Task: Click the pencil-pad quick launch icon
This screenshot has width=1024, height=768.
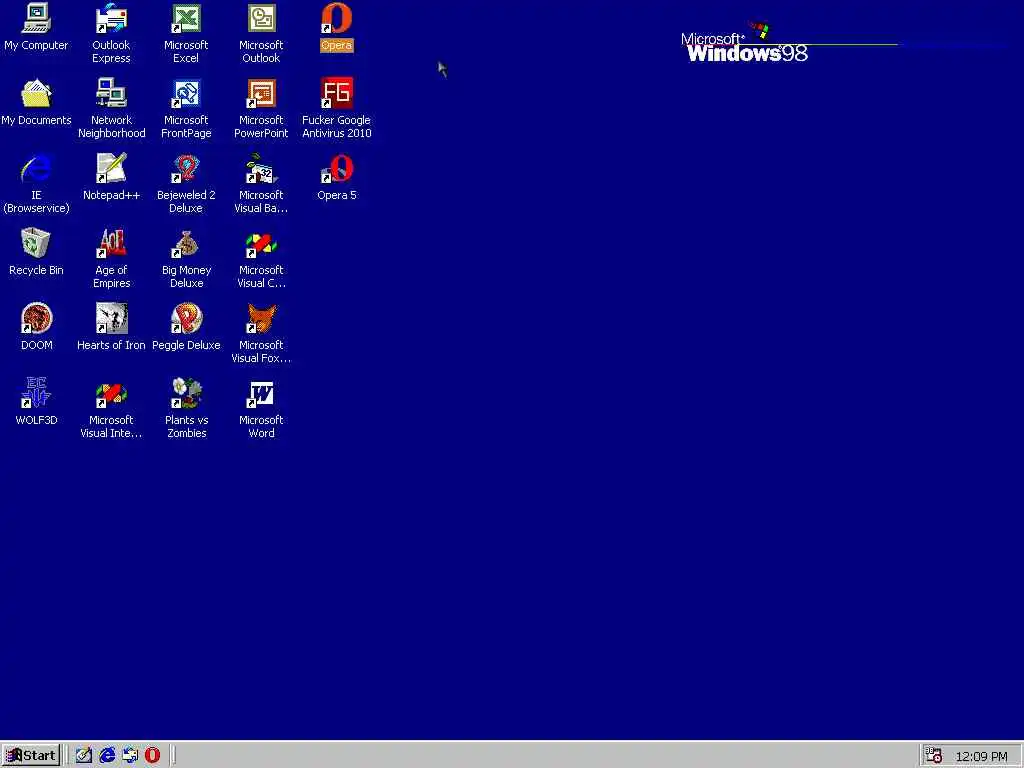Action: tap(84, 756)
